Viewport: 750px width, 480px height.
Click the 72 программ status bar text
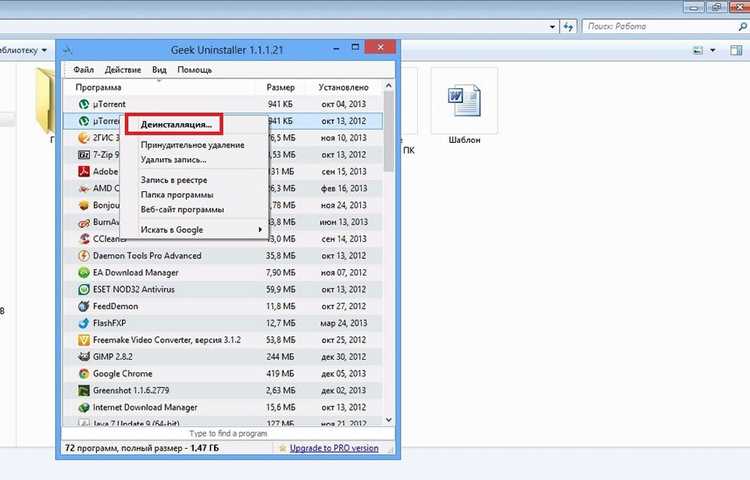click(142, 448)
